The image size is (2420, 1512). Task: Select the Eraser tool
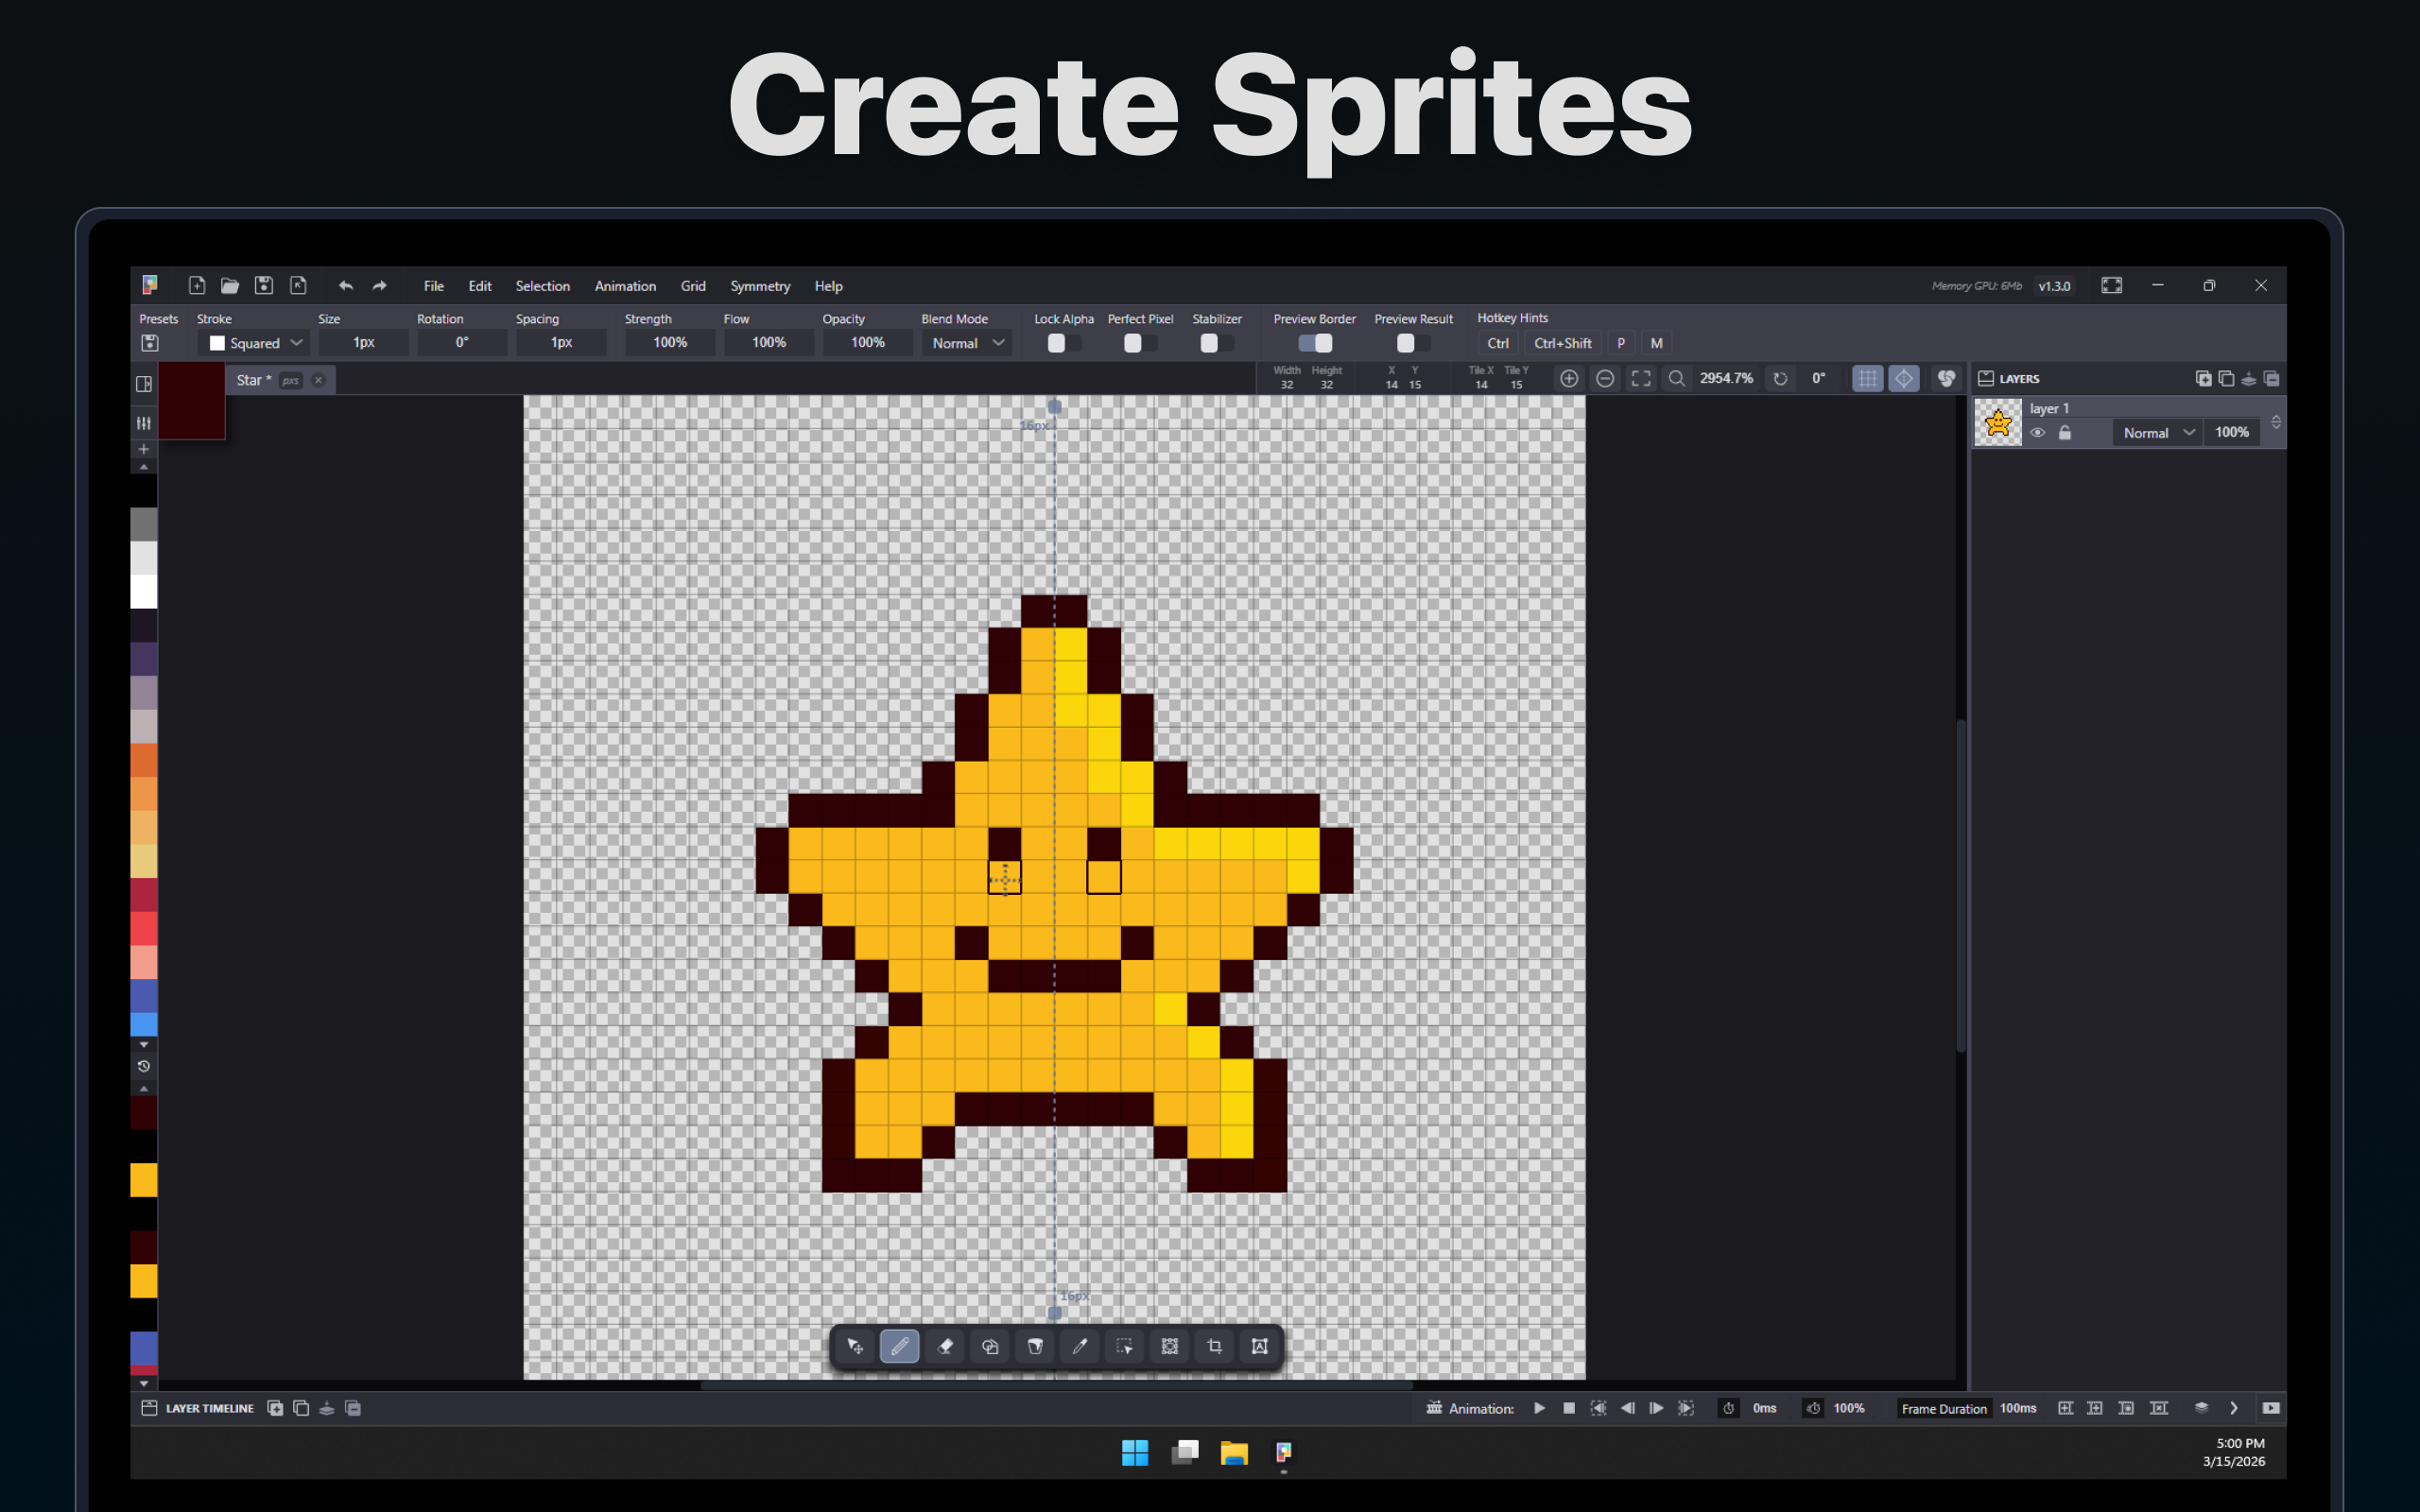point(944,1346)
